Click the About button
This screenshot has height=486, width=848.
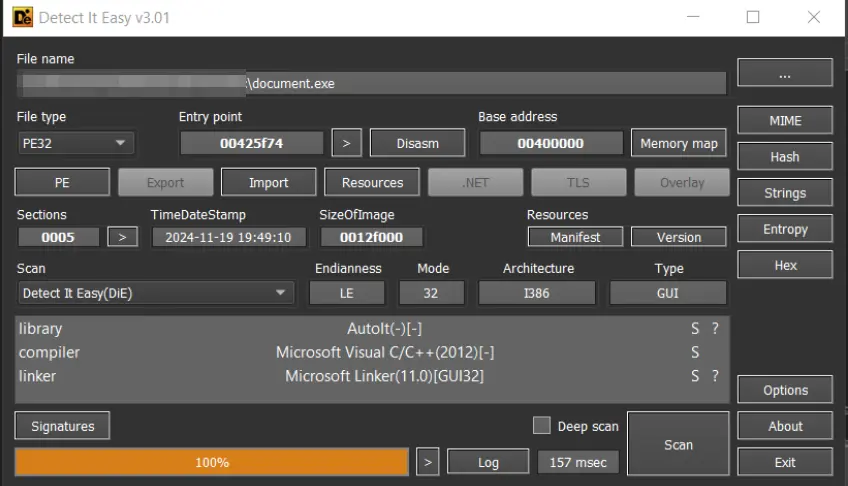coord(785,426)
